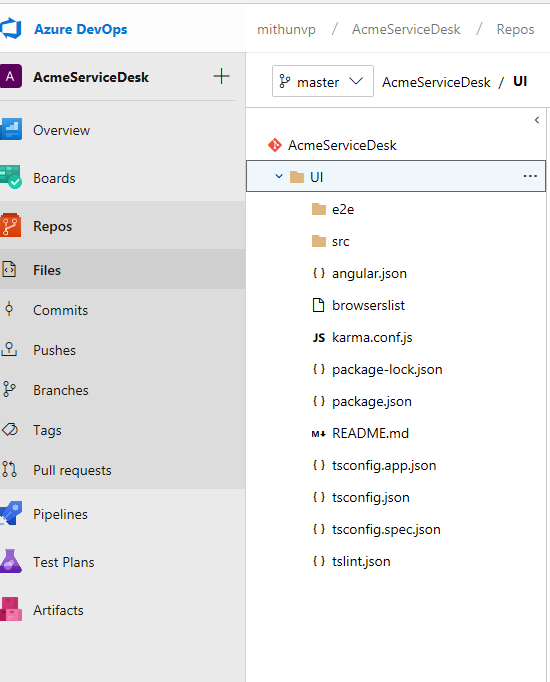Click the Azure DevOps logo icon
Viewport: 550px width, 682px height.
tap(10, 29)
